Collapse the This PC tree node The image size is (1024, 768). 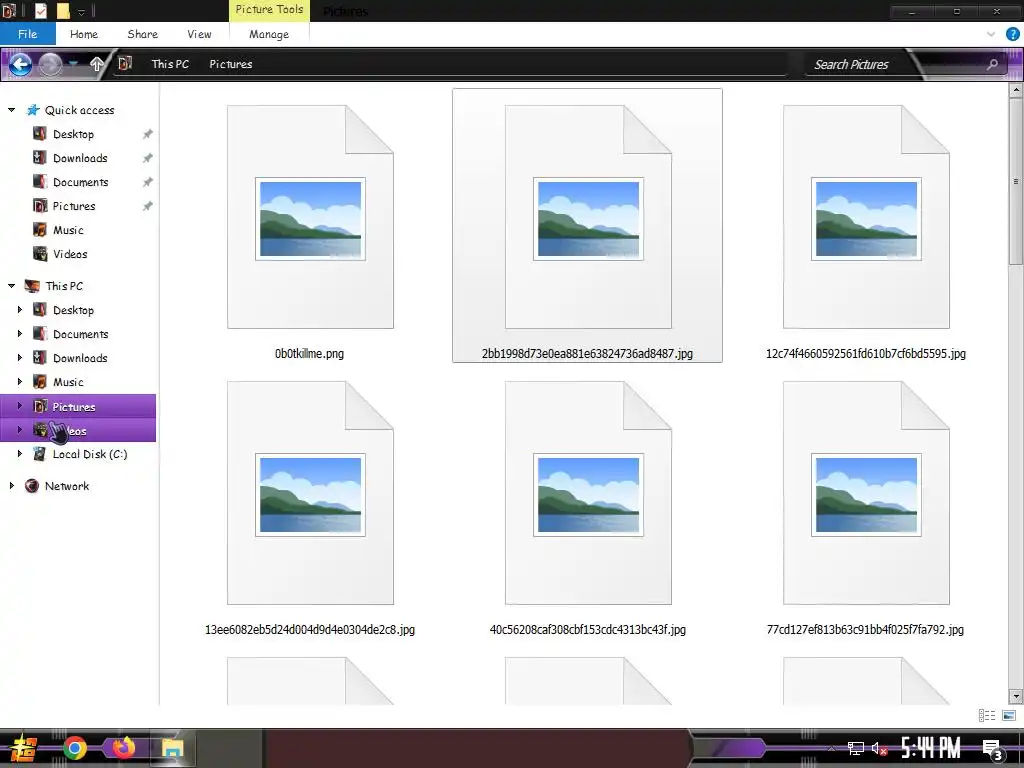pyautogui.click(x=11, y=286)
